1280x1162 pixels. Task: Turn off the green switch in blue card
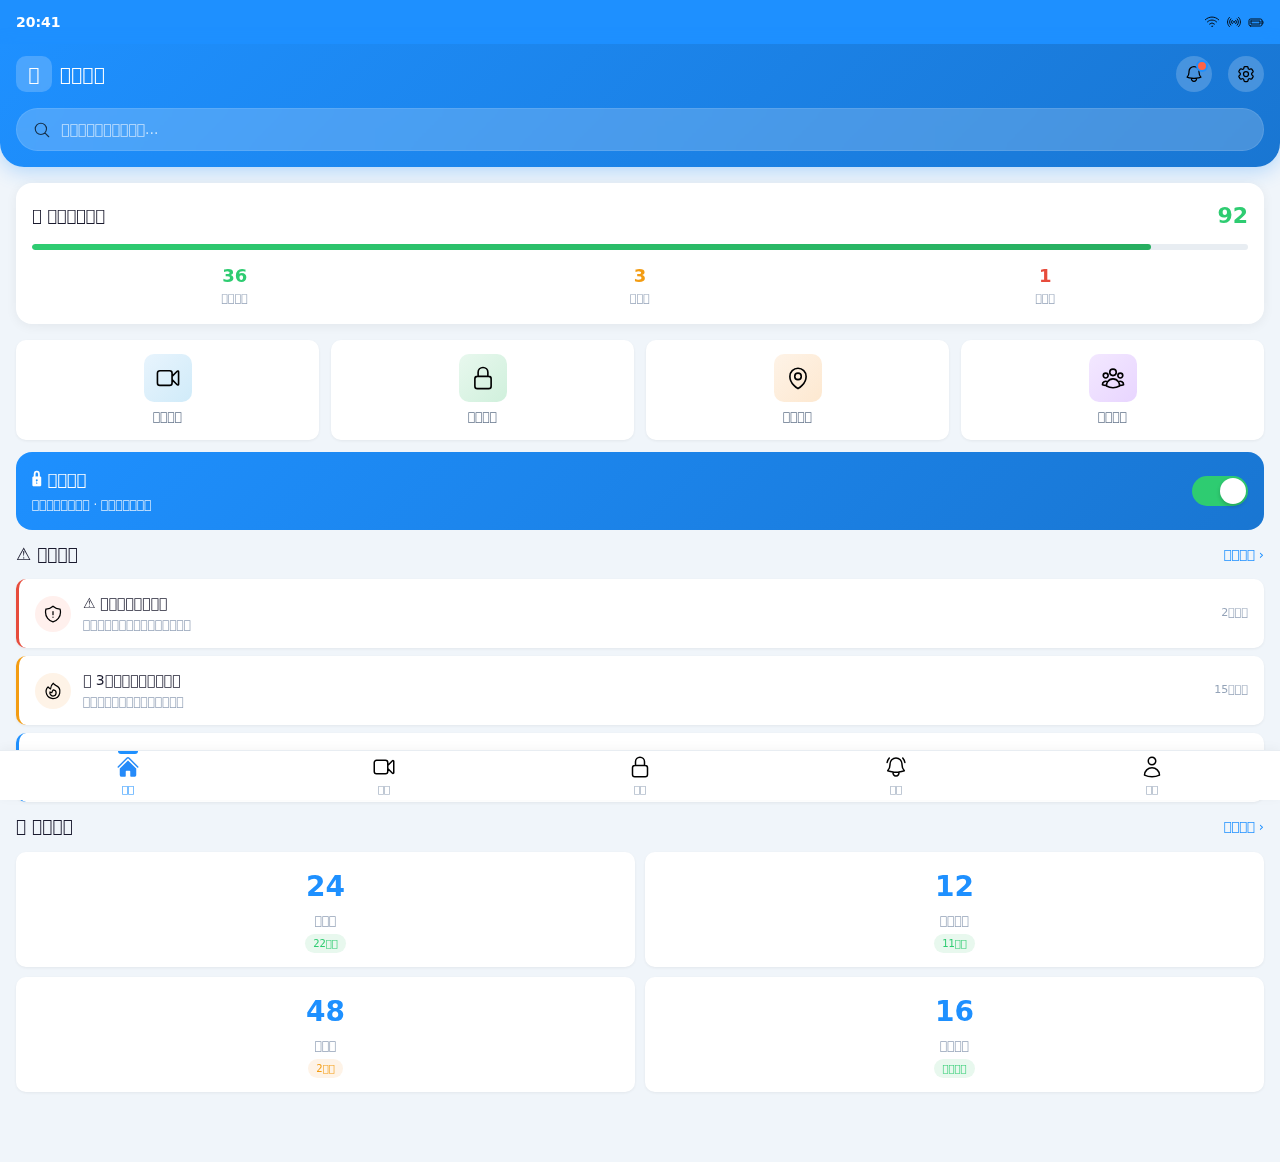point(1220,491)
